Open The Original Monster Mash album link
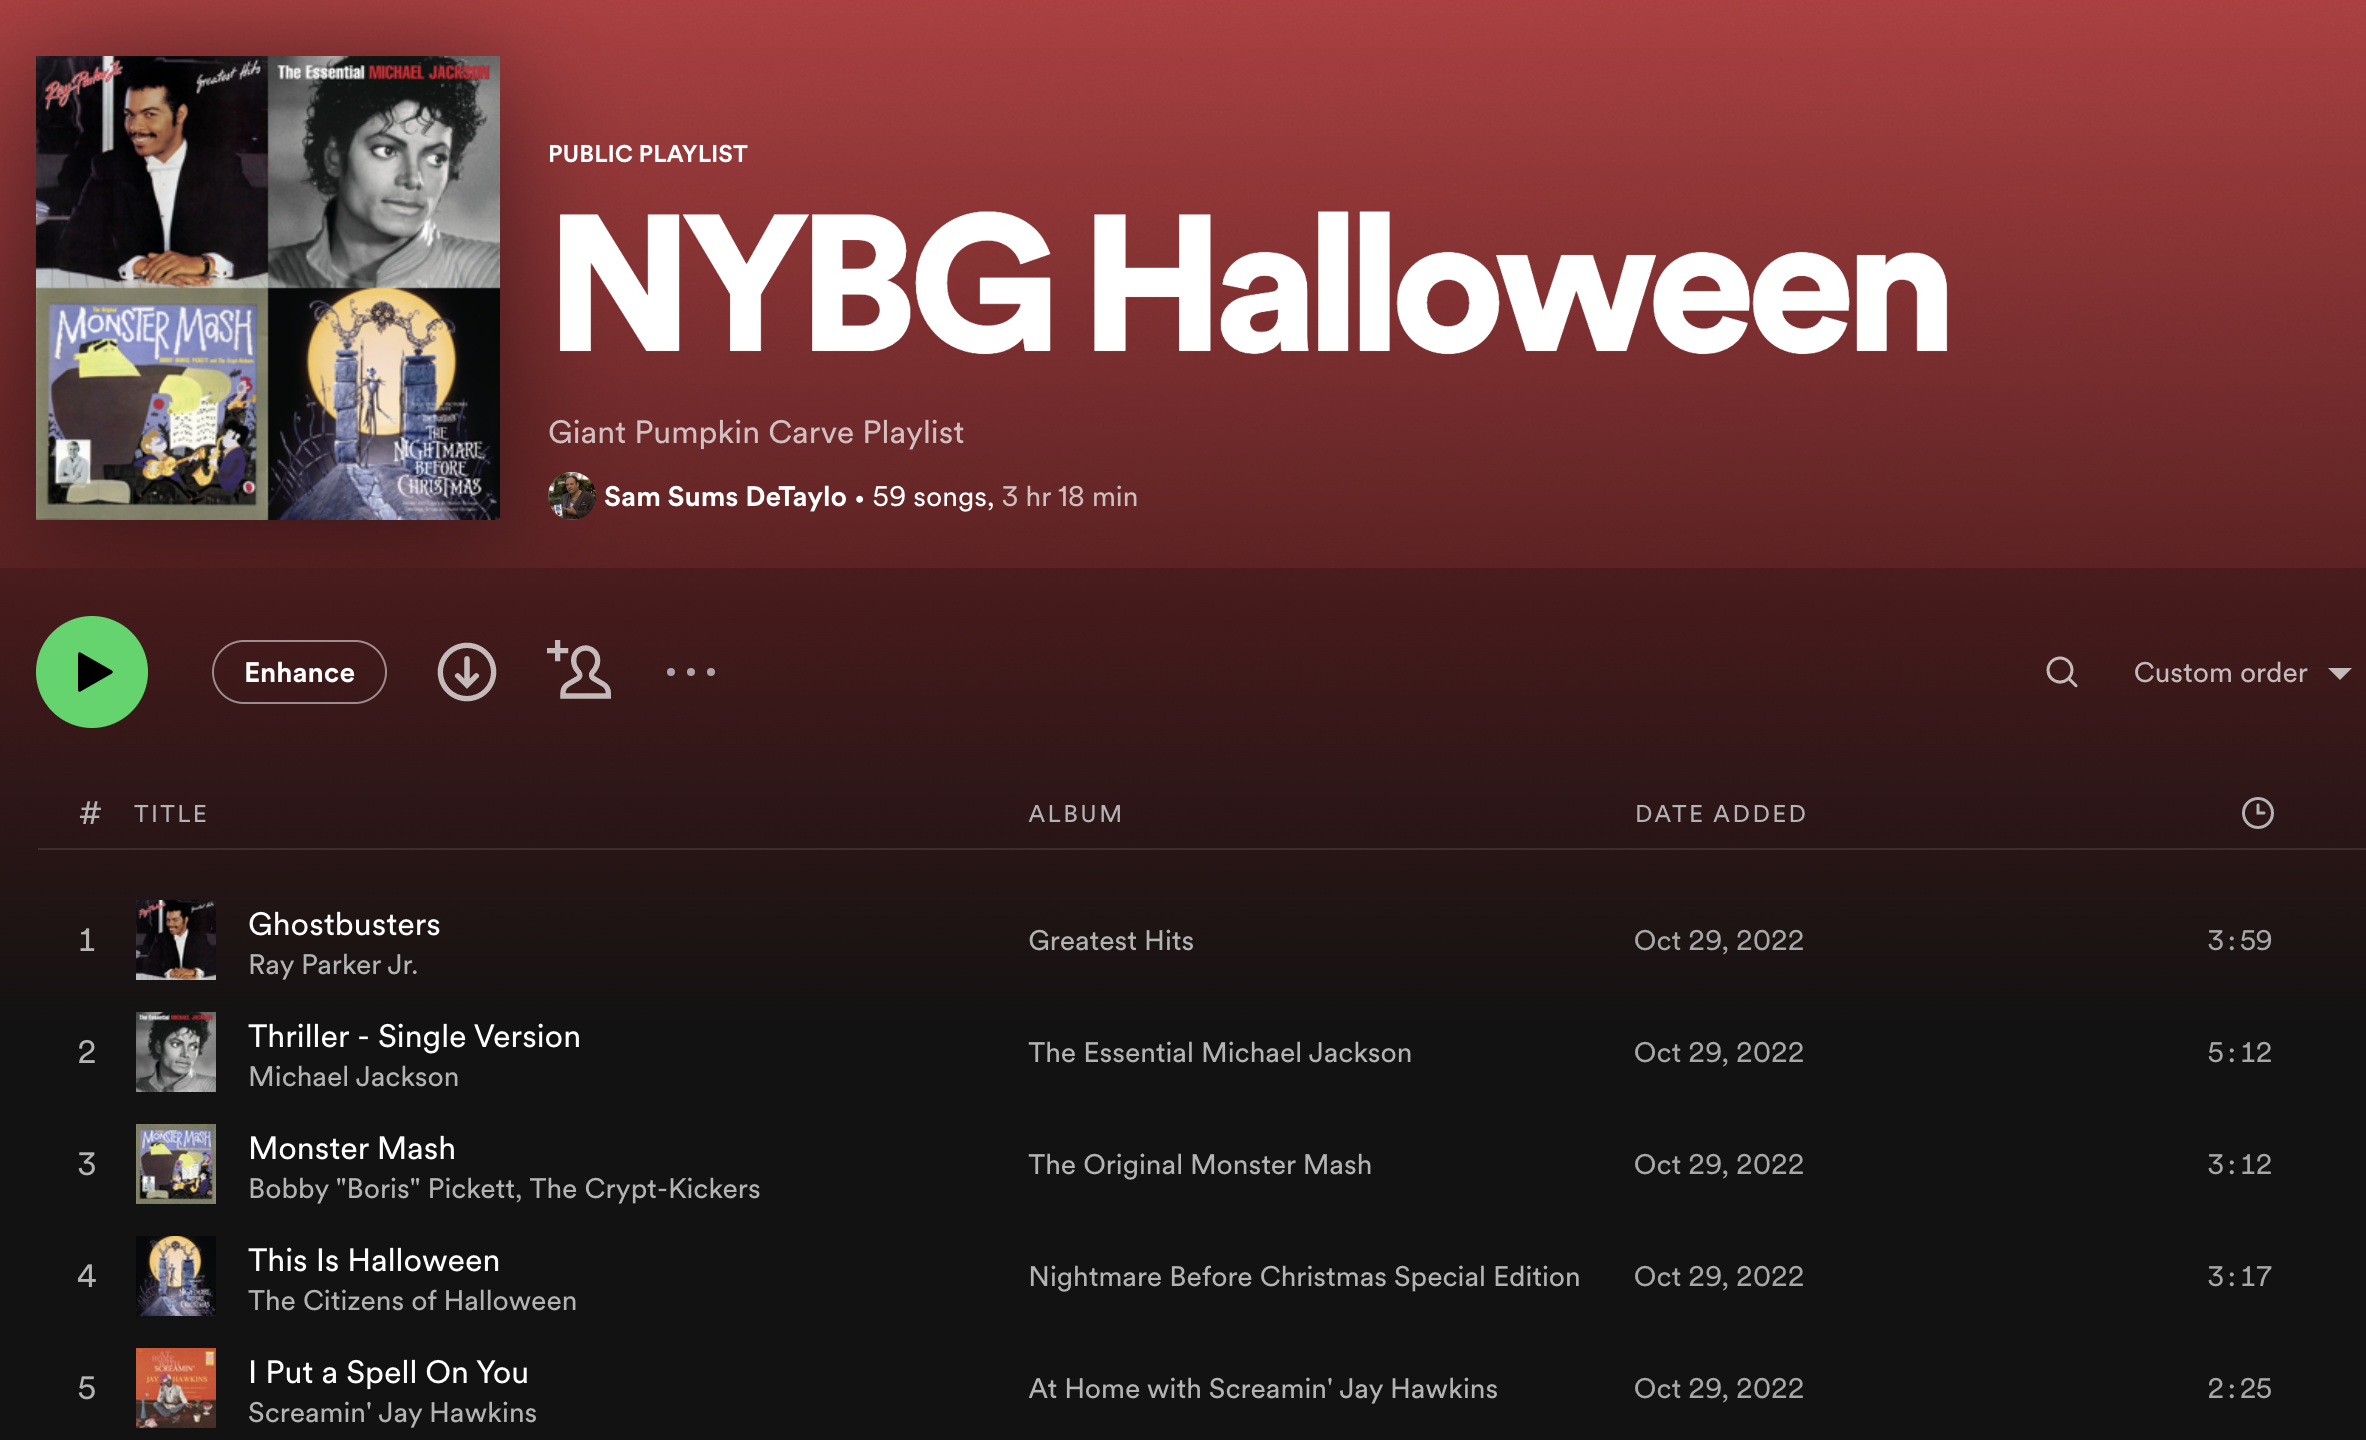This screenshot has width=2366, height=1440. 1199,1164
